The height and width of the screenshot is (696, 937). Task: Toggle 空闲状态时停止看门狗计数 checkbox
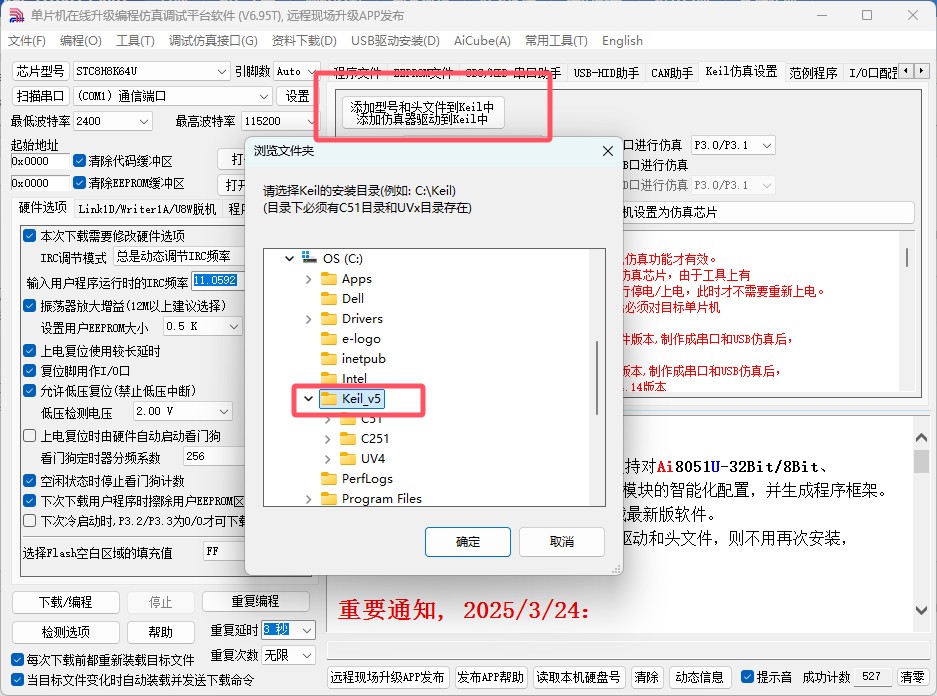click(29, 480)
